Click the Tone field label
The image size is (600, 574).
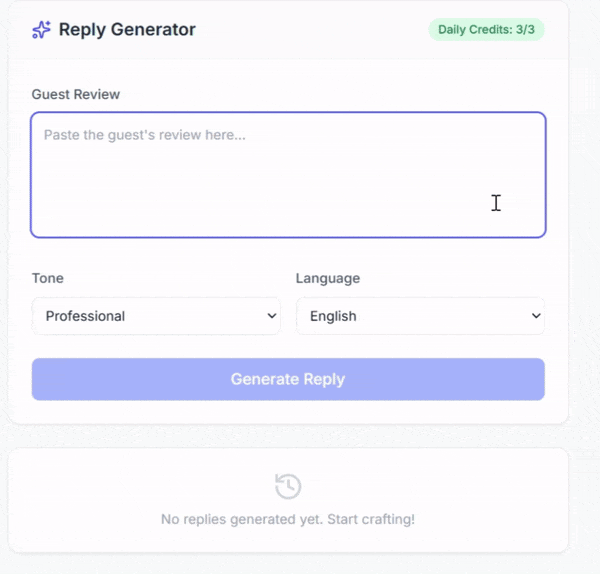coord(47,278)
